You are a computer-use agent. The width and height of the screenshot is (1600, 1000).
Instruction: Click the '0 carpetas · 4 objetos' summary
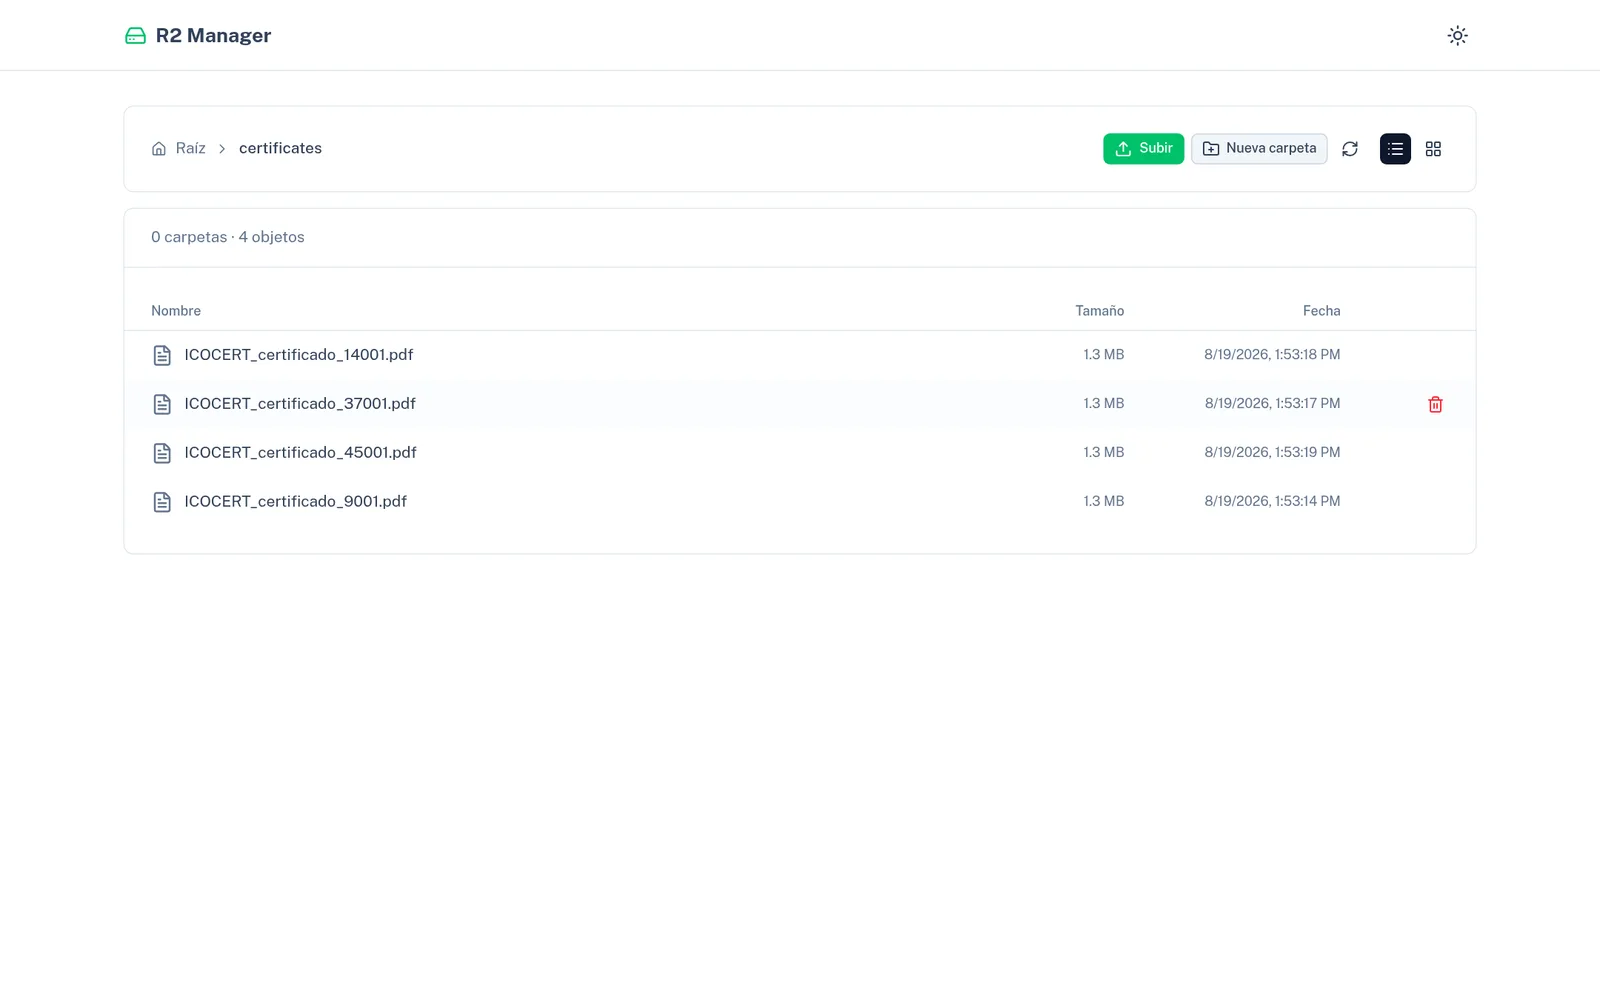tap(228, 238)
